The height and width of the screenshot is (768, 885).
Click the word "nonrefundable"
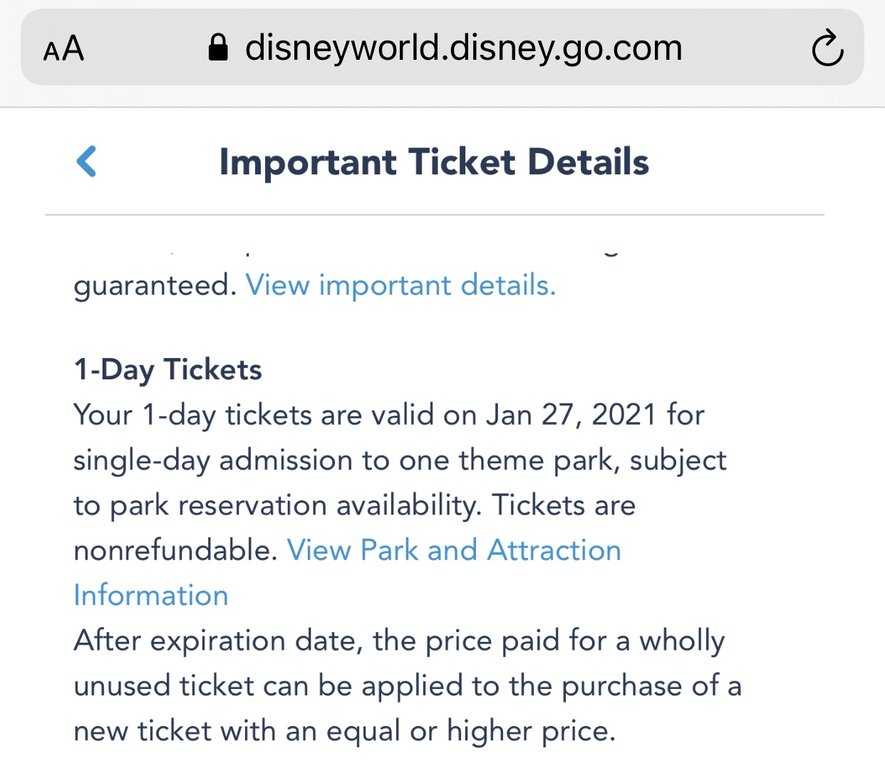[x=174, y=550]
